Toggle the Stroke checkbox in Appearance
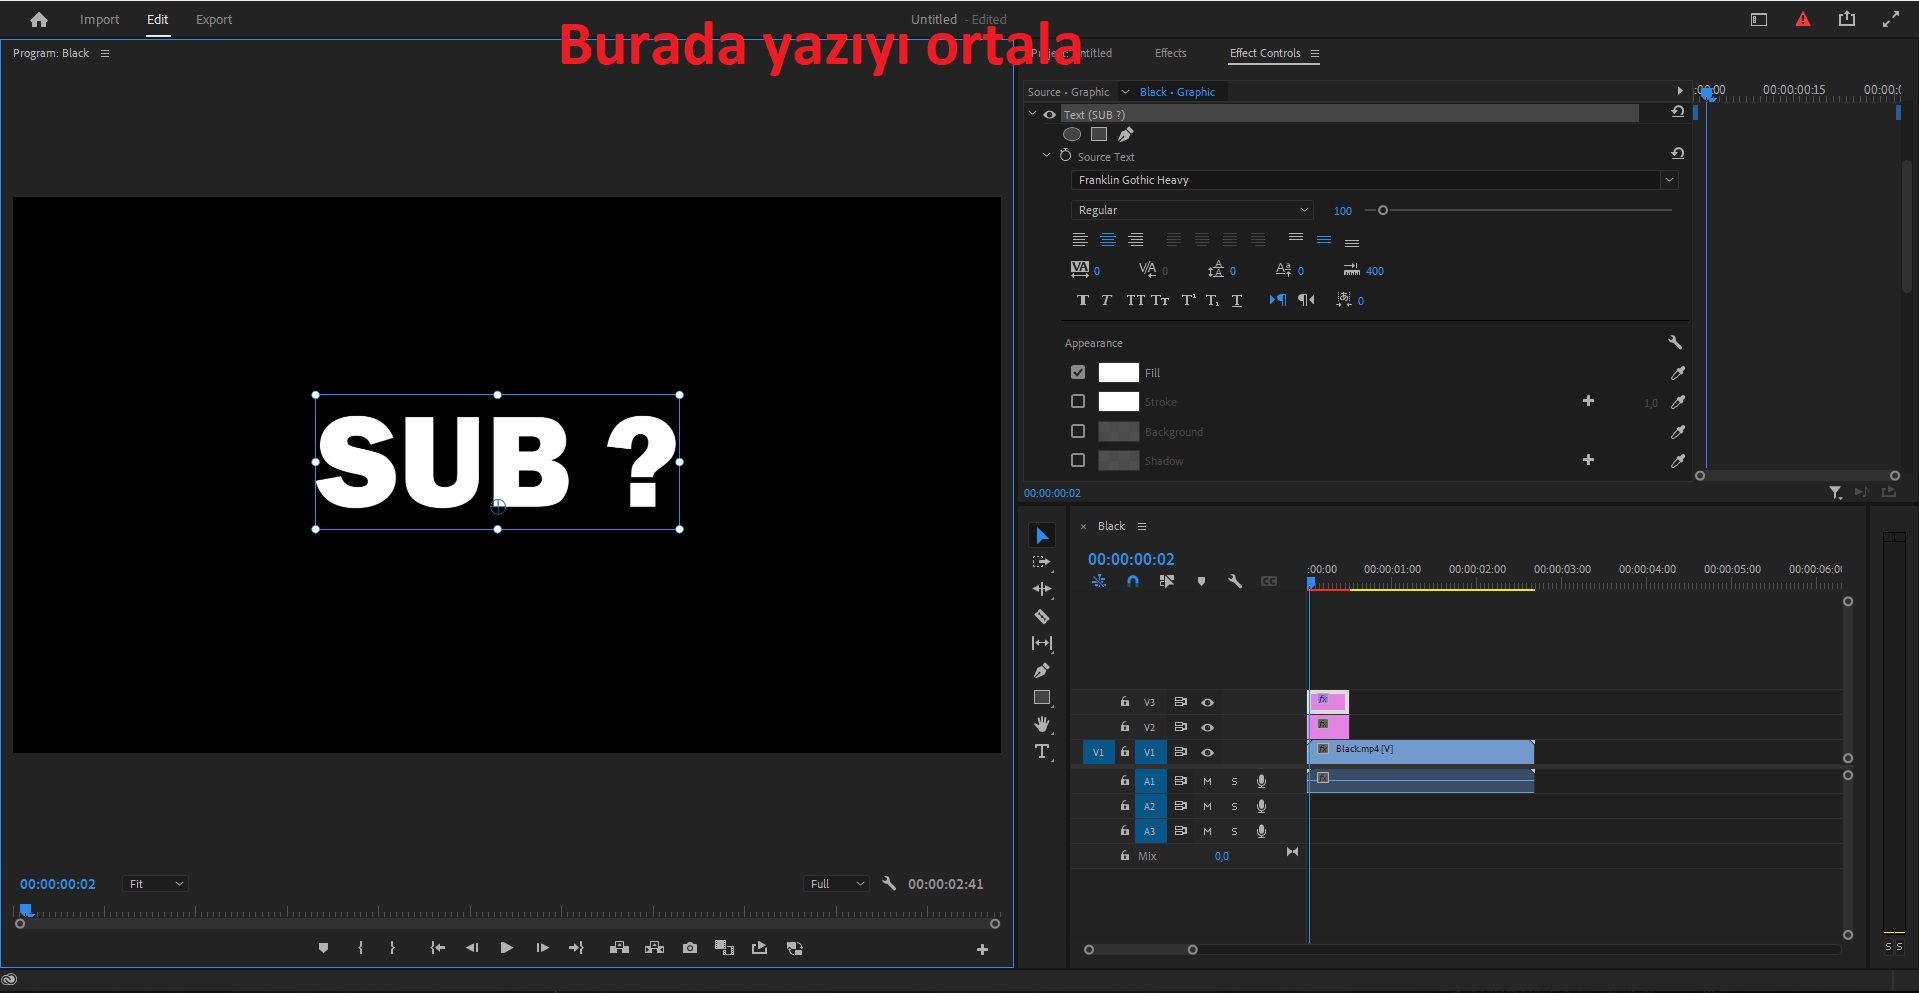This screenshot has width=1919, height=993. pos(1078,401)
